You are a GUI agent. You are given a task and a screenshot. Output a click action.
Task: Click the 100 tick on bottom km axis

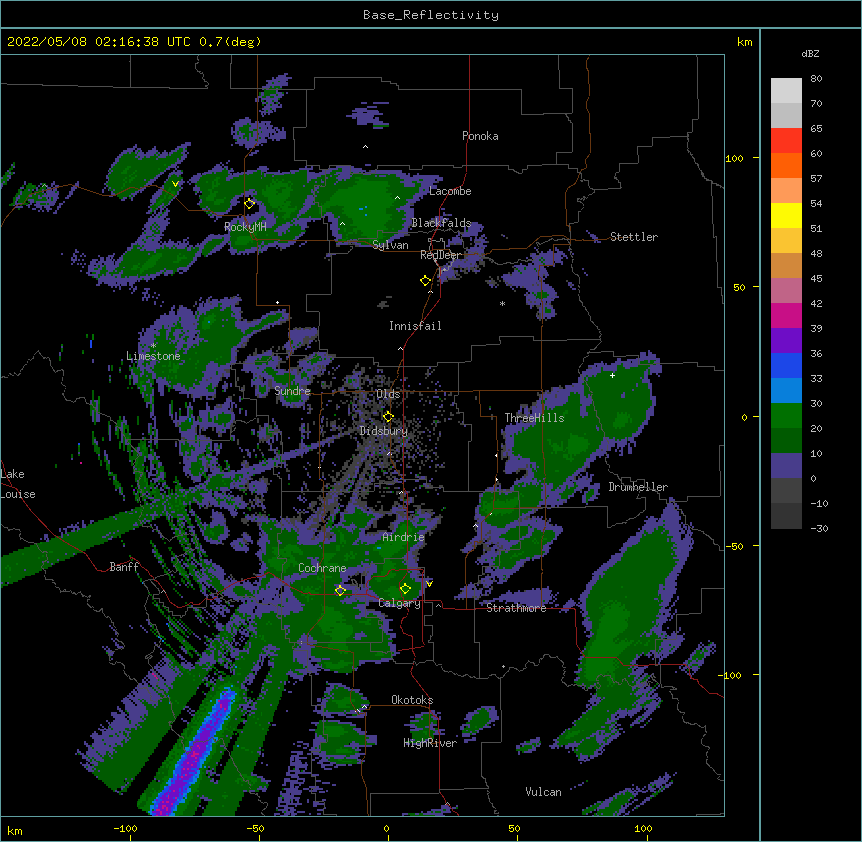pos(643,828)
